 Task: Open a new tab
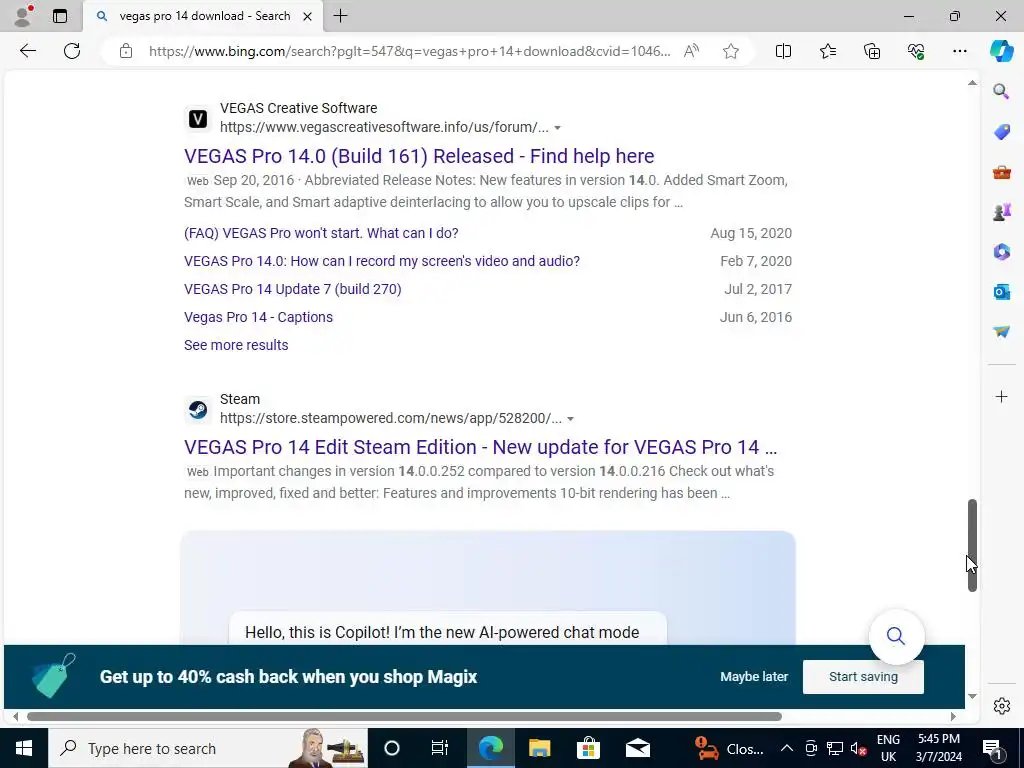340,16
